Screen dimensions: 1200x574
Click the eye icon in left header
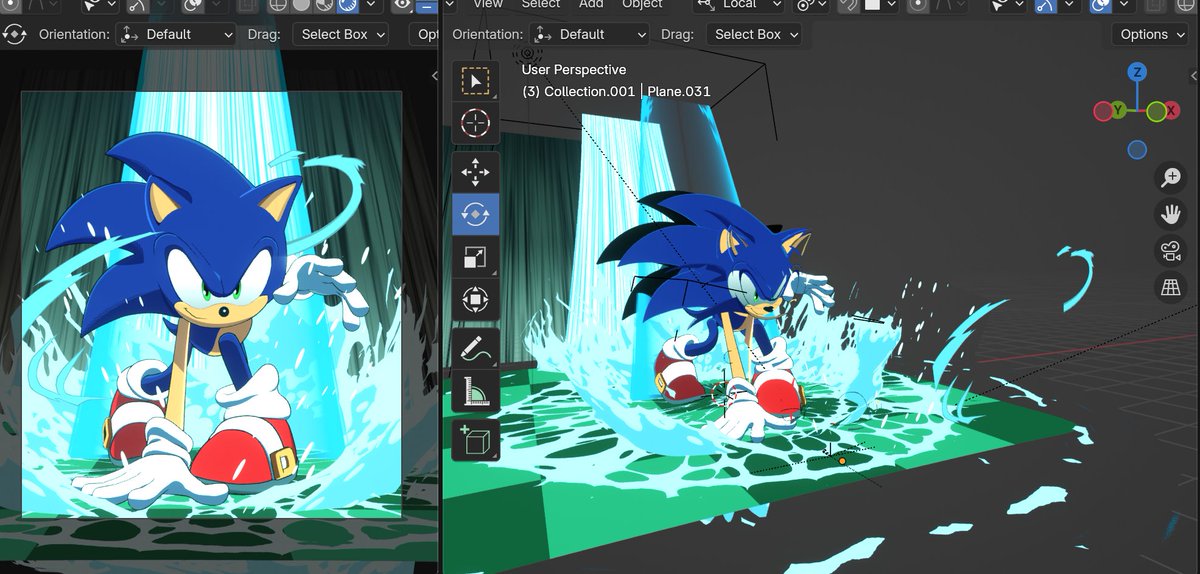(404, 4)
